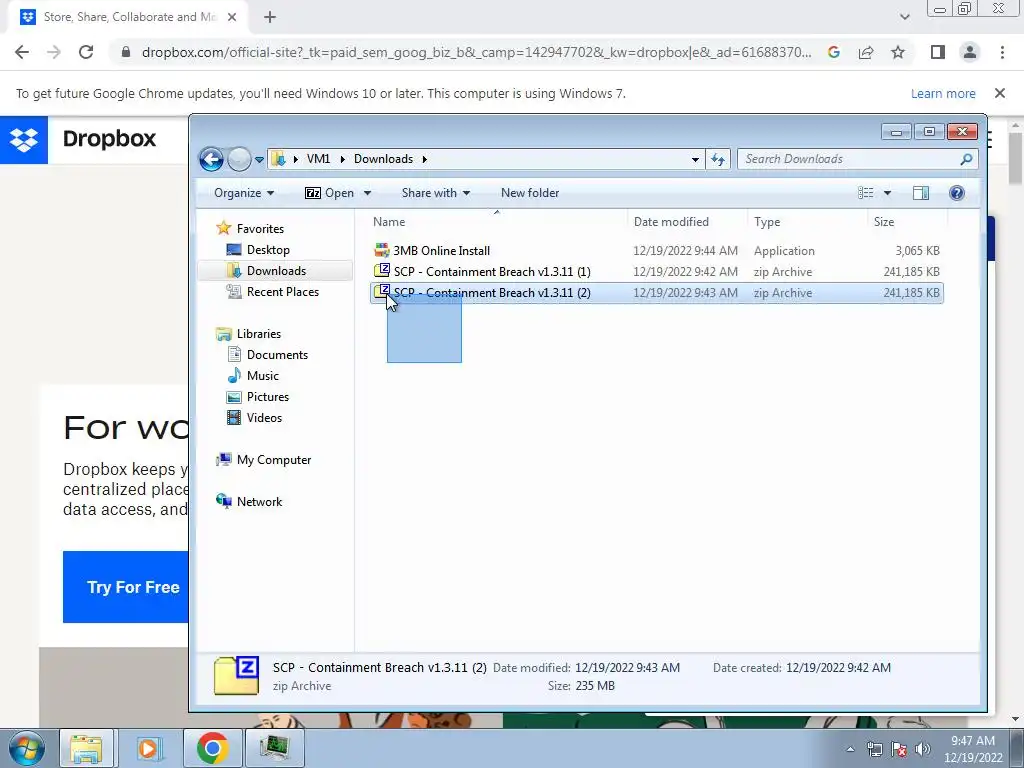1024x768 pixels.
Task: Sort files by Type column
Action: [x=767, y=222]
